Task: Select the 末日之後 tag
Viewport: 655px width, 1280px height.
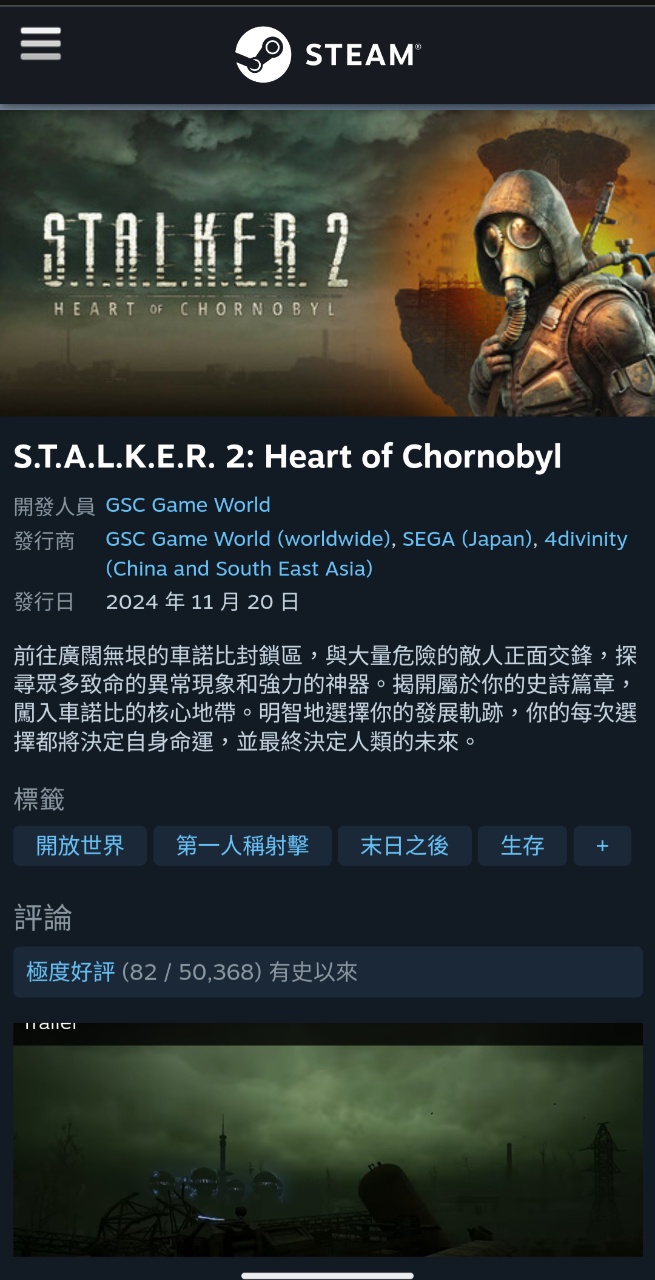Action: click(405, 846)
